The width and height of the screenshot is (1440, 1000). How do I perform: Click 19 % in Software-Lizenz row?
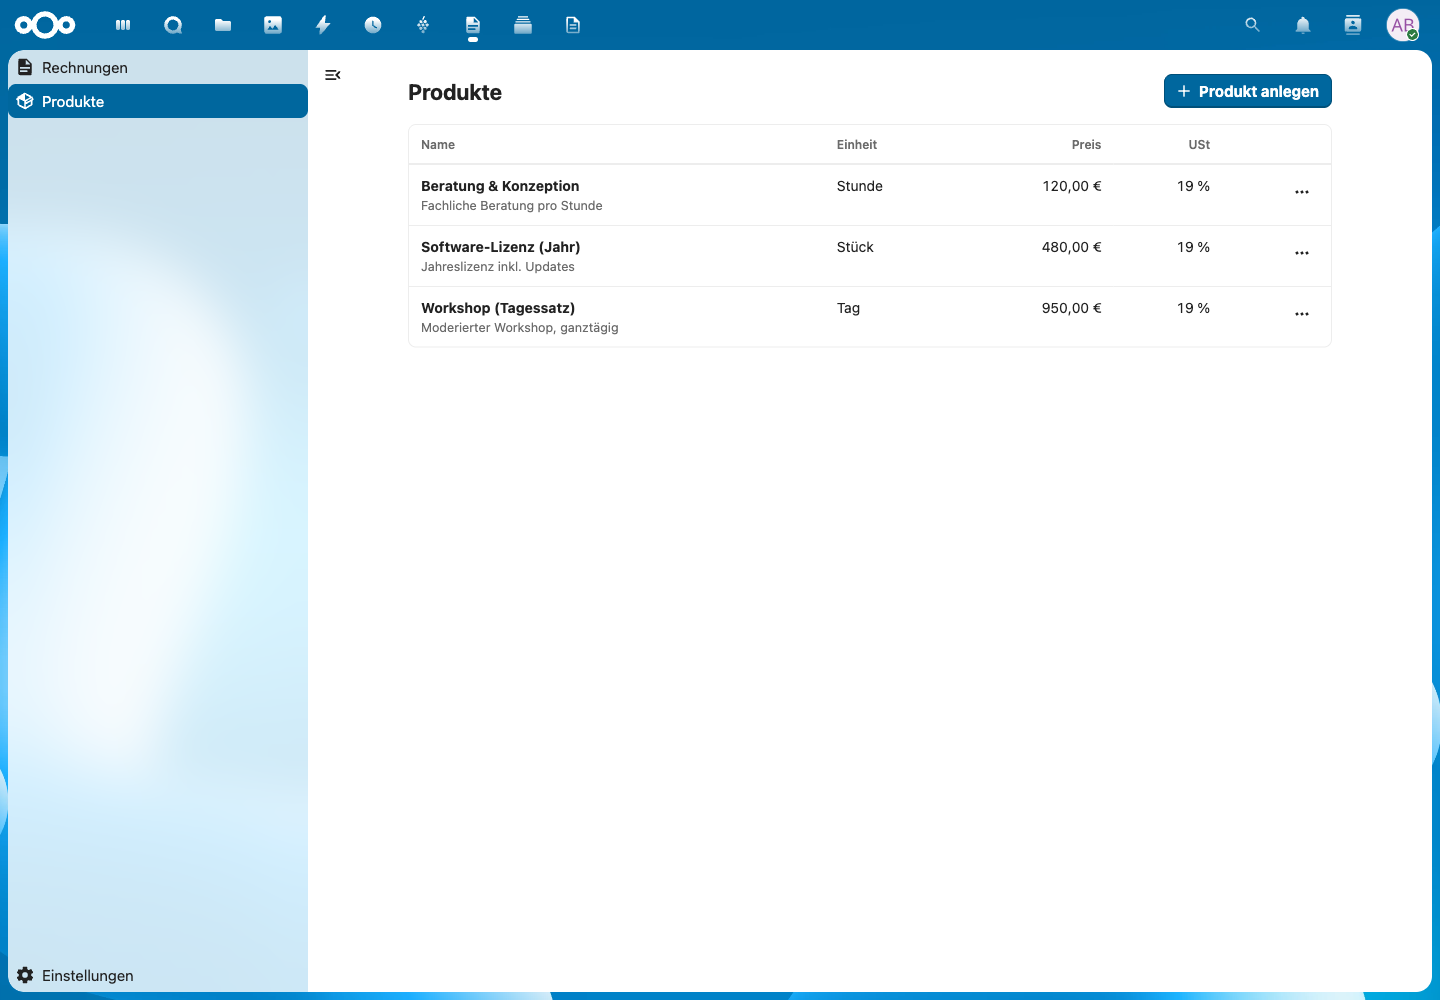click(x=1193, y=247)
